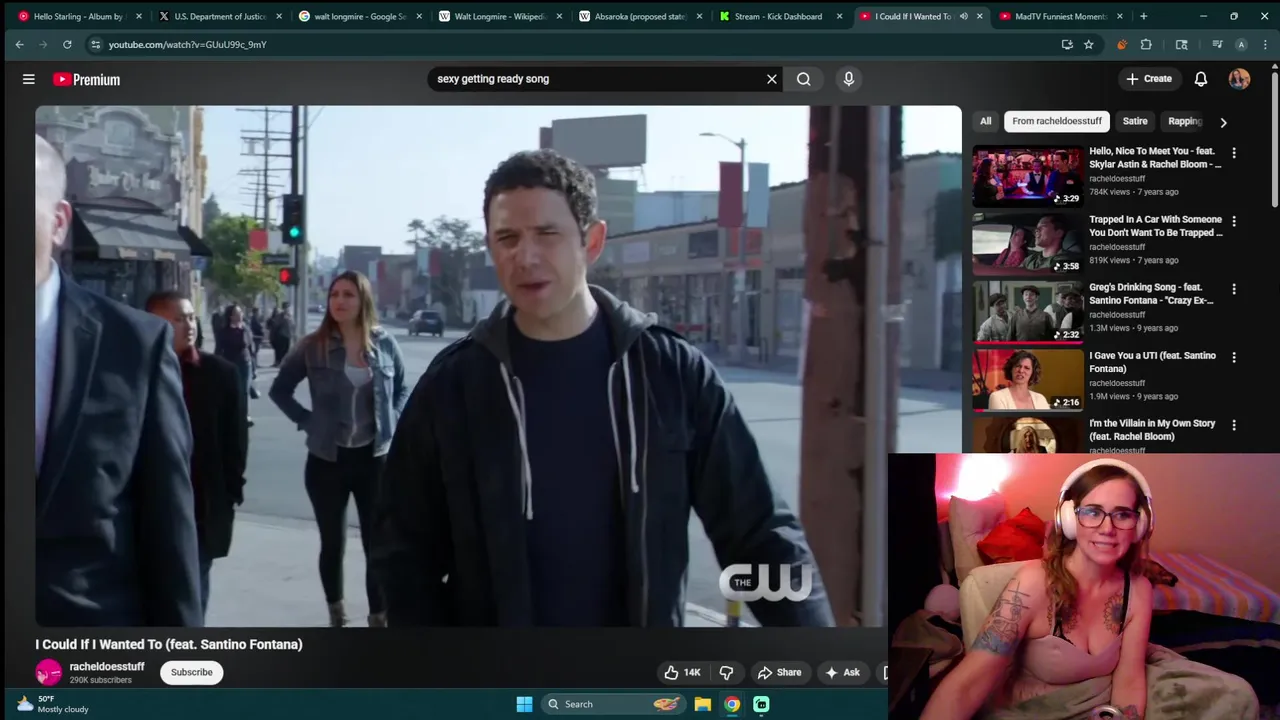
Task: Open the Hello, Nice To Meet You video thumbnail
Action: [x=1028, y=176]
